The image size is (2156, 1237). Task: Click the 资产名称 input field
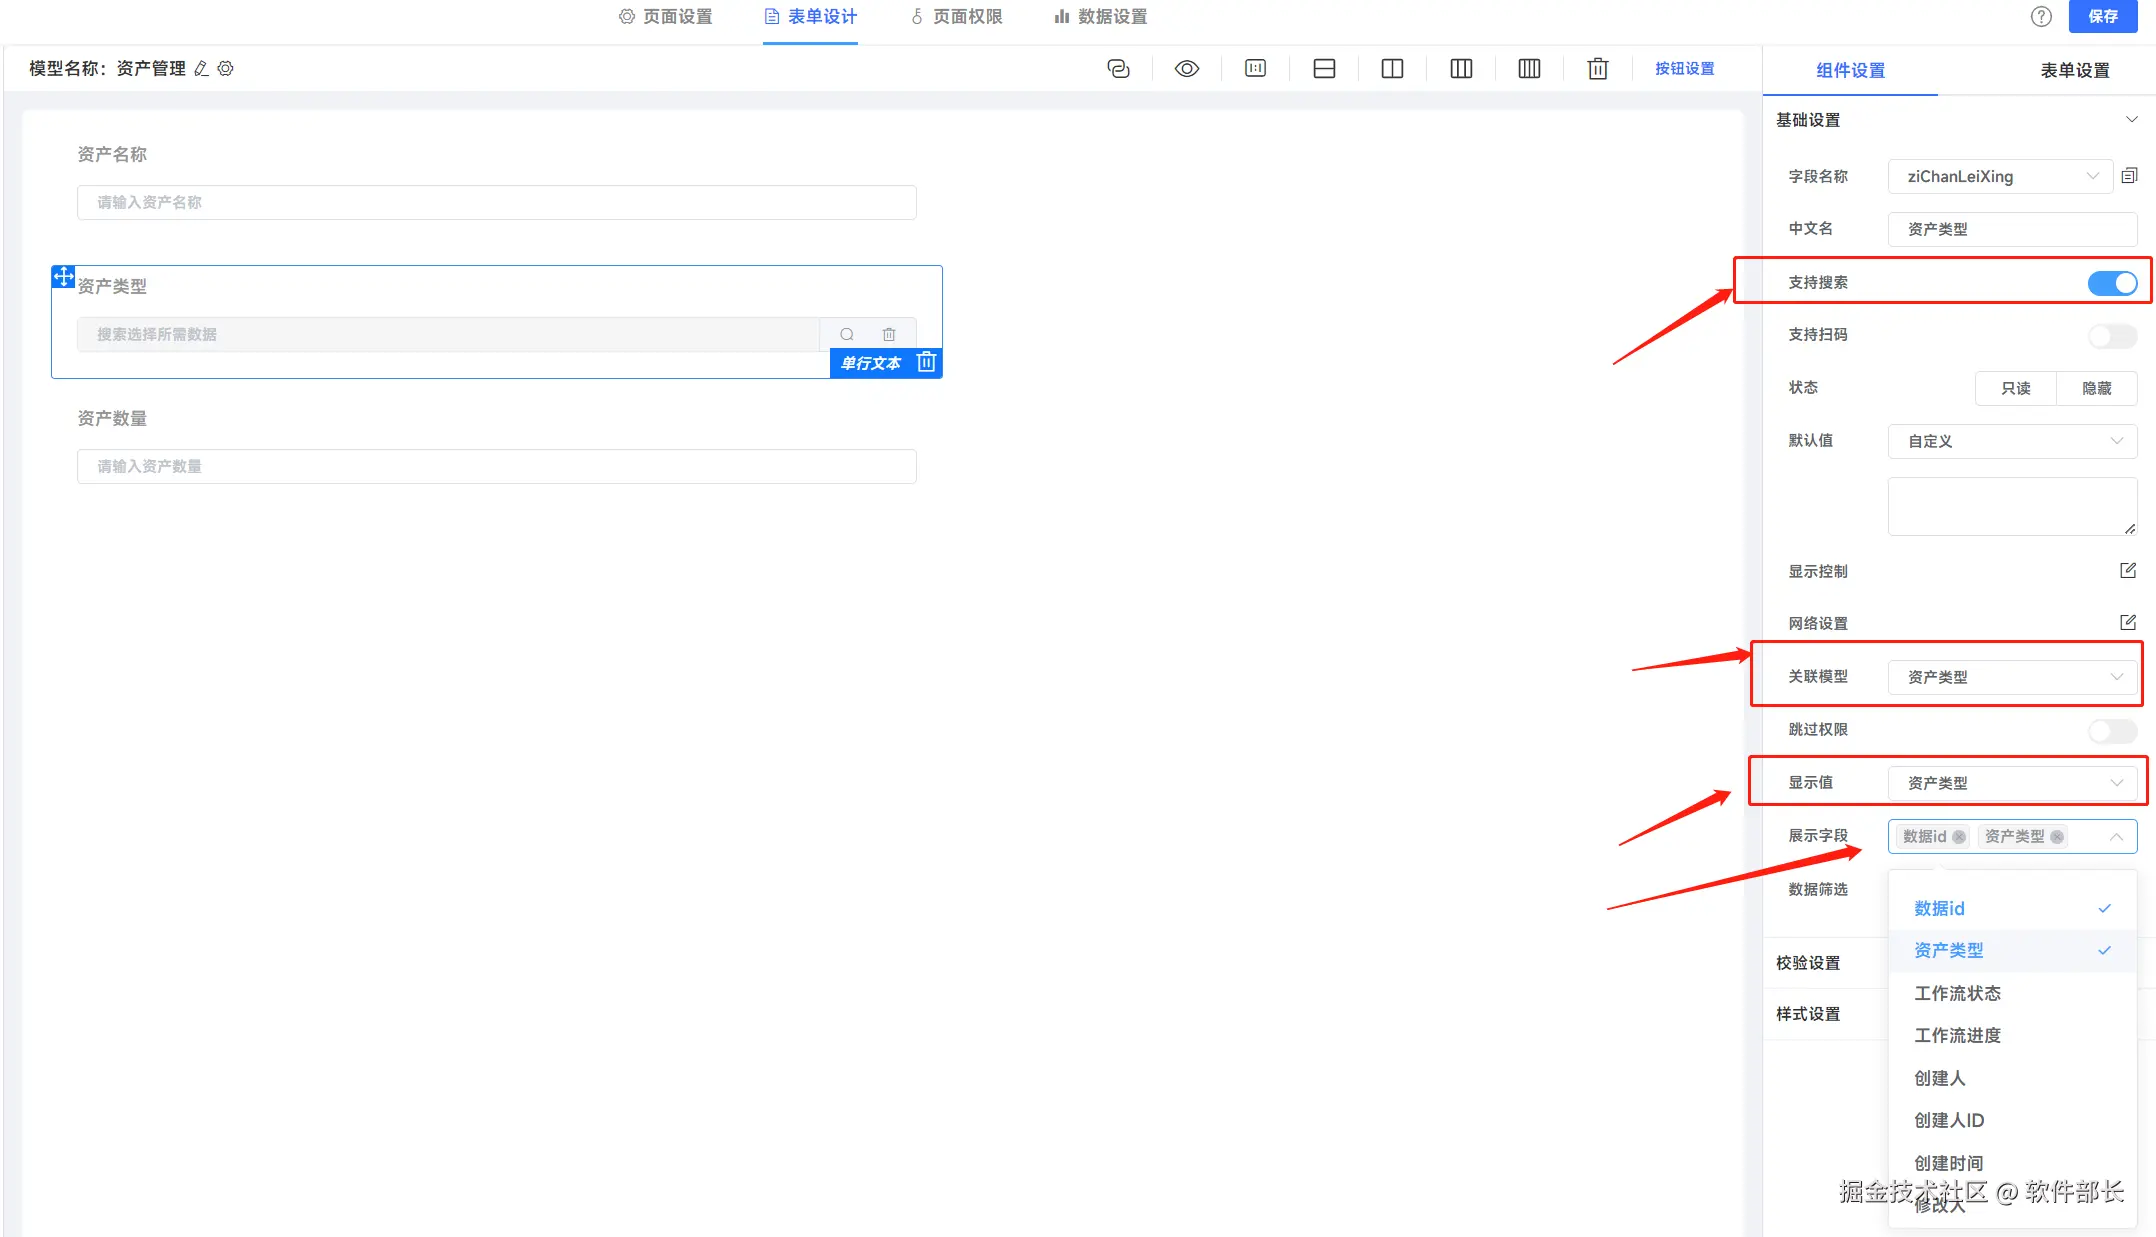[x=496, y=203]
